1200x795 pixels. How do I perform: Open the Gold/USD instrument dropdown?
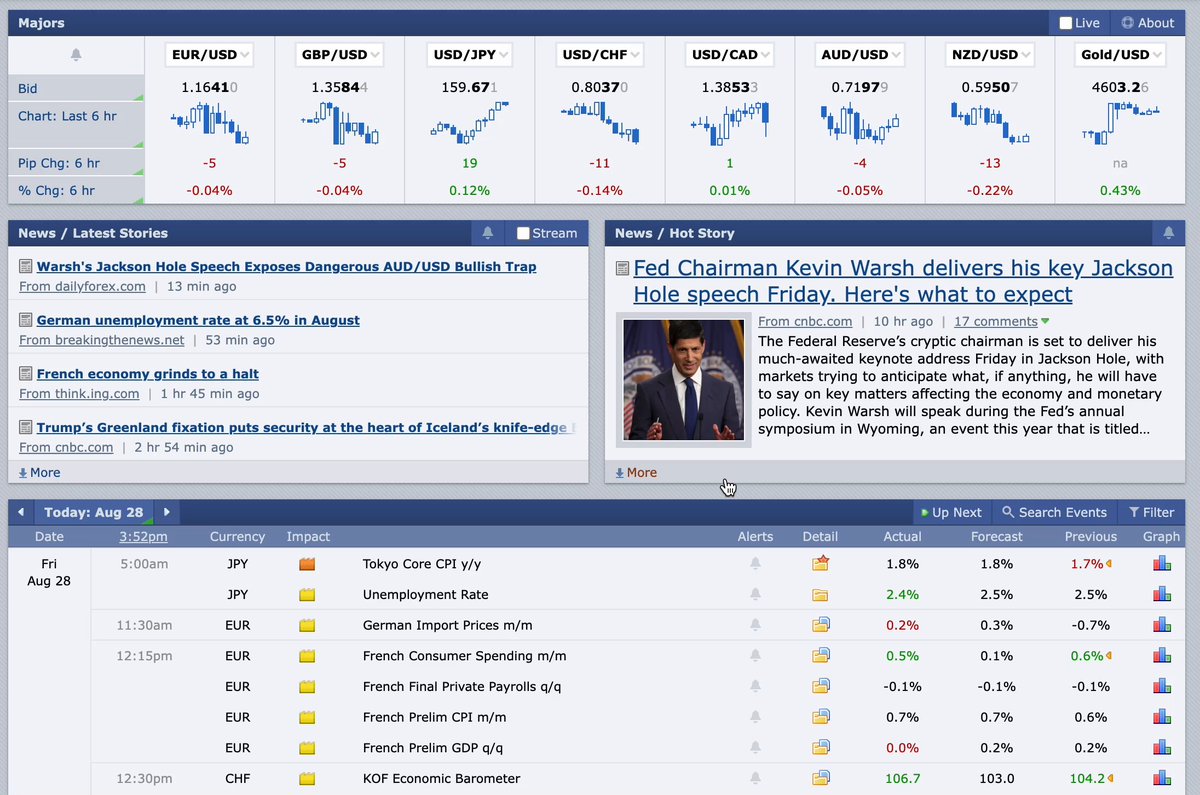[1120, 55]
